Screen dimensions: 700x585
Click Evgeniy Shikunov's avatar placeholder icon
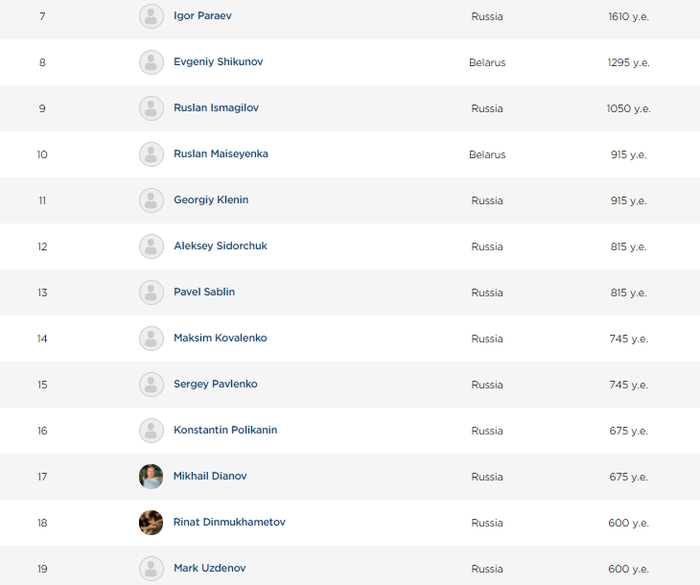pos(151,62)
